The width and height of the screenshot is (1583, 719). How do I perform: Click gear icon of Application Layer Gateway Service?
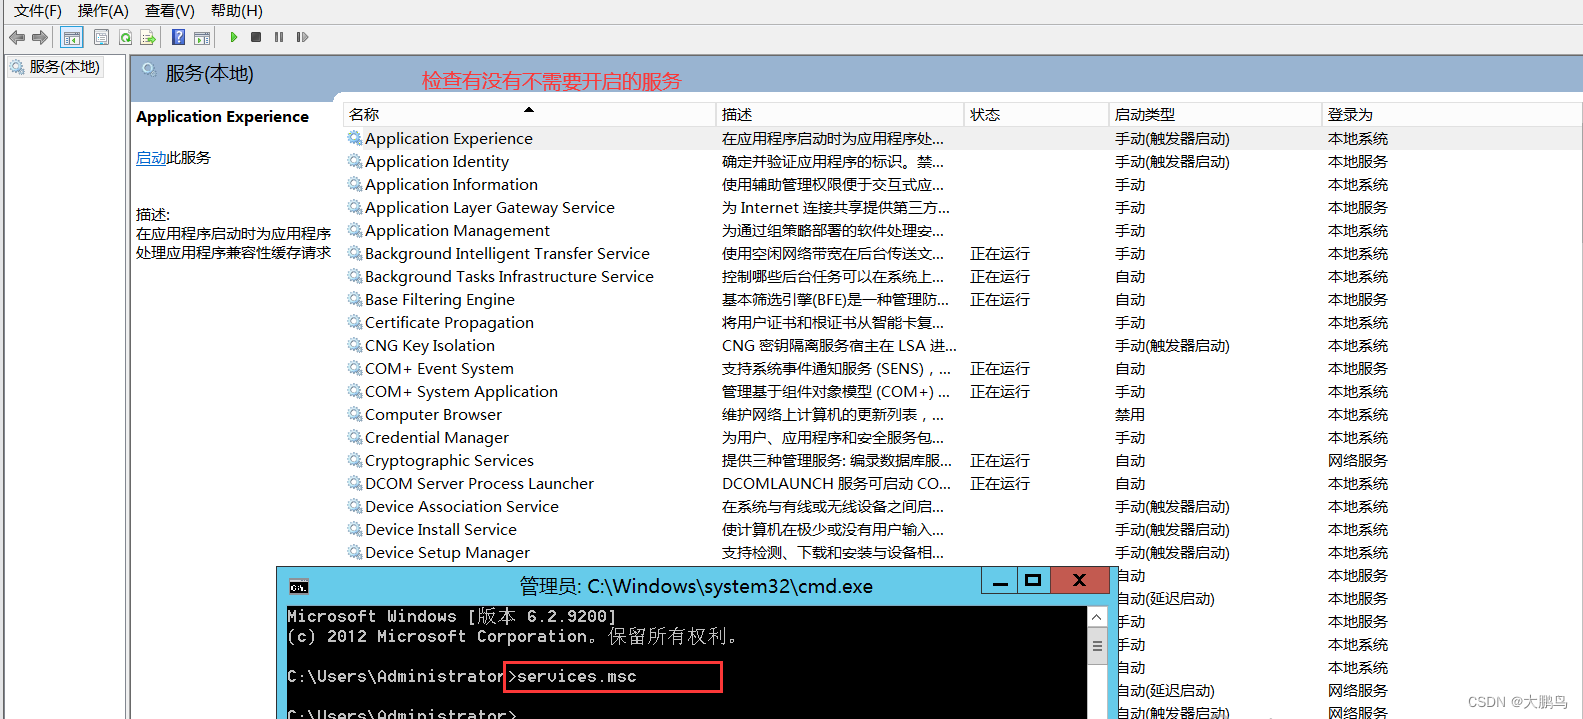355,207
